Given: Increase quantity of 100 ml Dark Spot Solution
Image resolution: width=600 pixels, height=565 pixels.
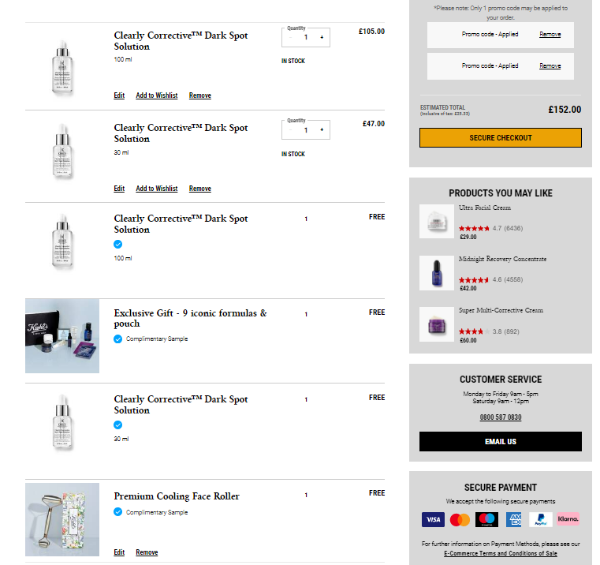Looking at the screenshot, I should pos(321,38).
